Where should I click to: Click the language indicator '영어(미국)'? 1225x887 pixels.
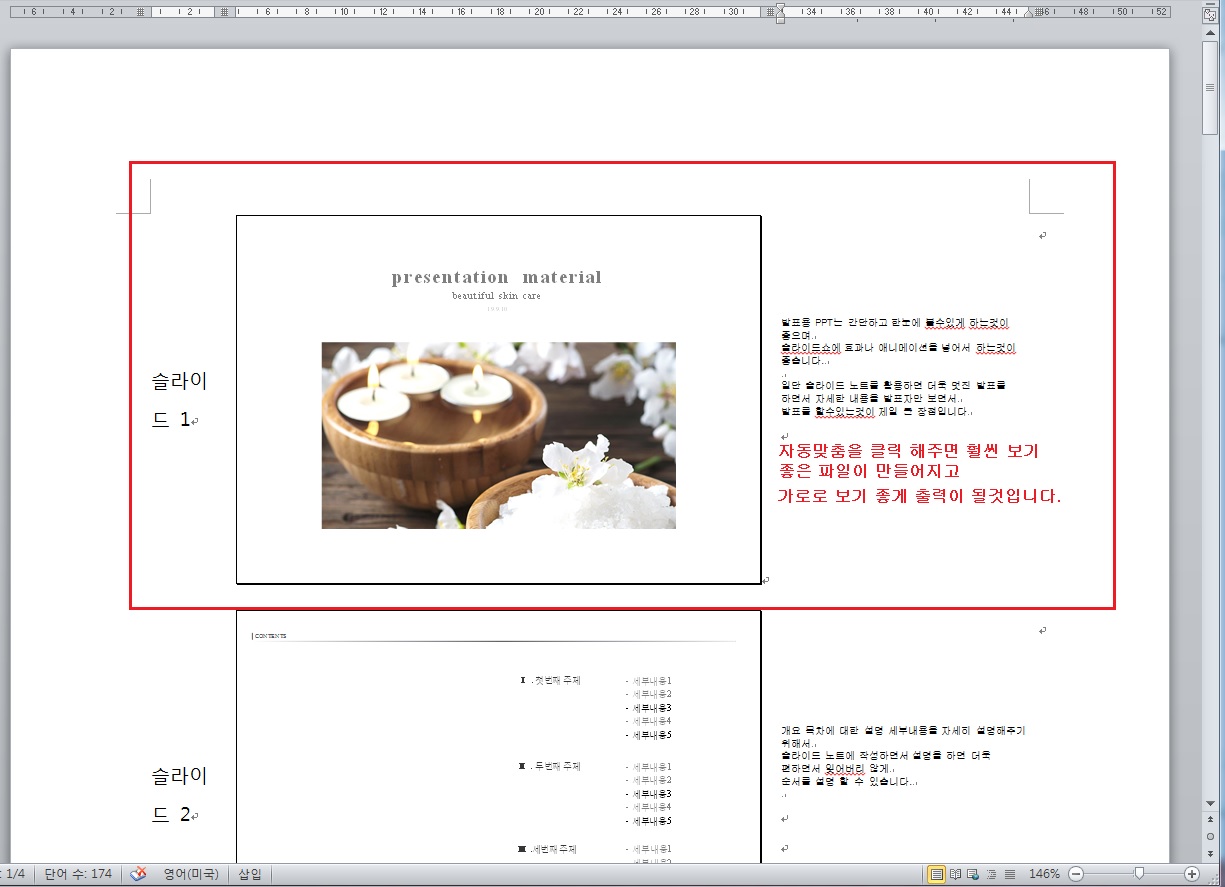click(x=191, y=874)
